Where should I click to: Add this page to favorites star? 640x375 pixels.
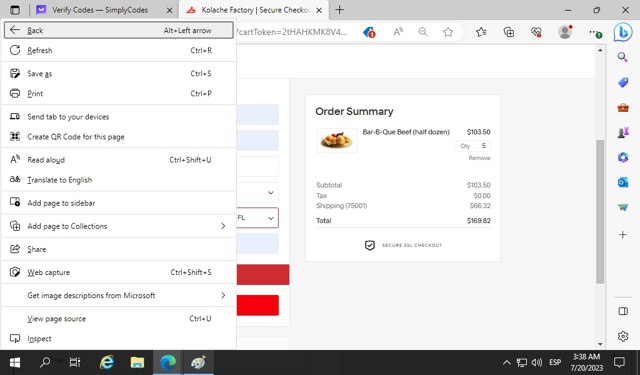click(448, 32)
